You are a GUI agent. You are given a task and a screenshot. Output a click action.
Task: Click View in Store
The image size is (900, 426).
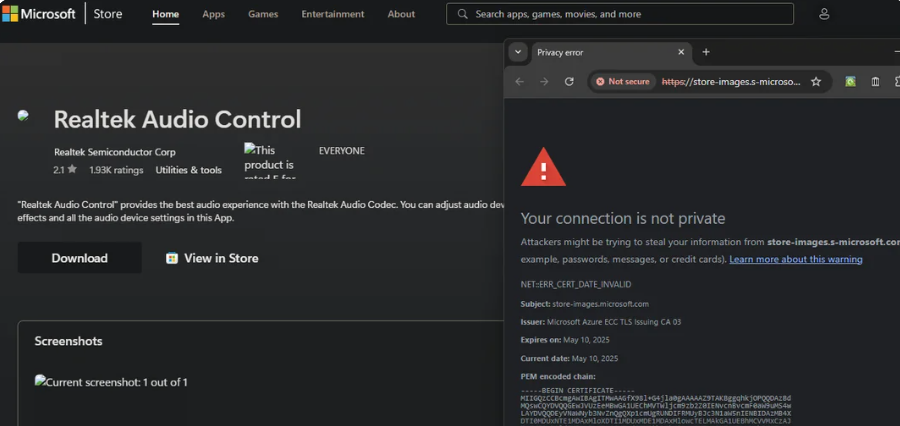[x=212, y=258]
